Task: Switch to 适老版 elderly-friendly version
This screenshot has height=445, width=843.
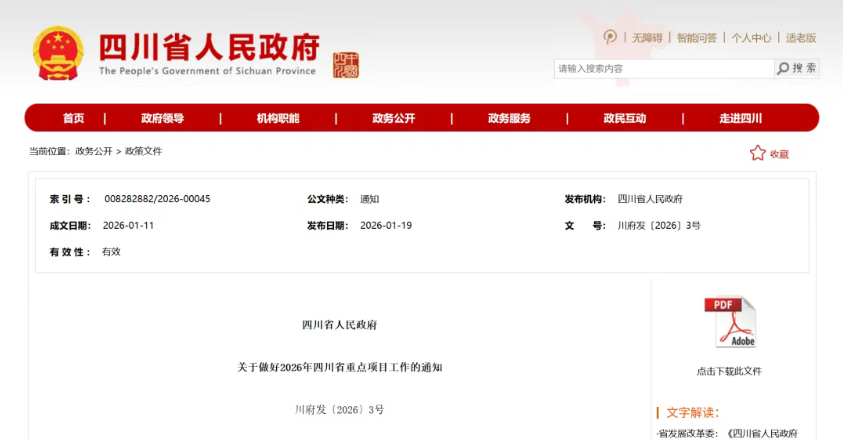Action: (x=801, y=38)
